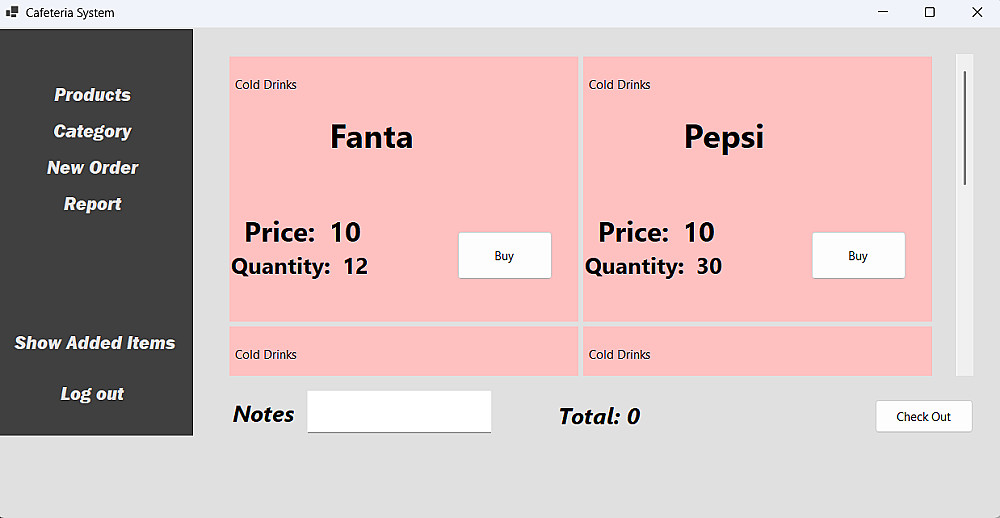The image size is (1000, 518).
Task: Select the Fanta product name
Action: [x=371, y=137]
